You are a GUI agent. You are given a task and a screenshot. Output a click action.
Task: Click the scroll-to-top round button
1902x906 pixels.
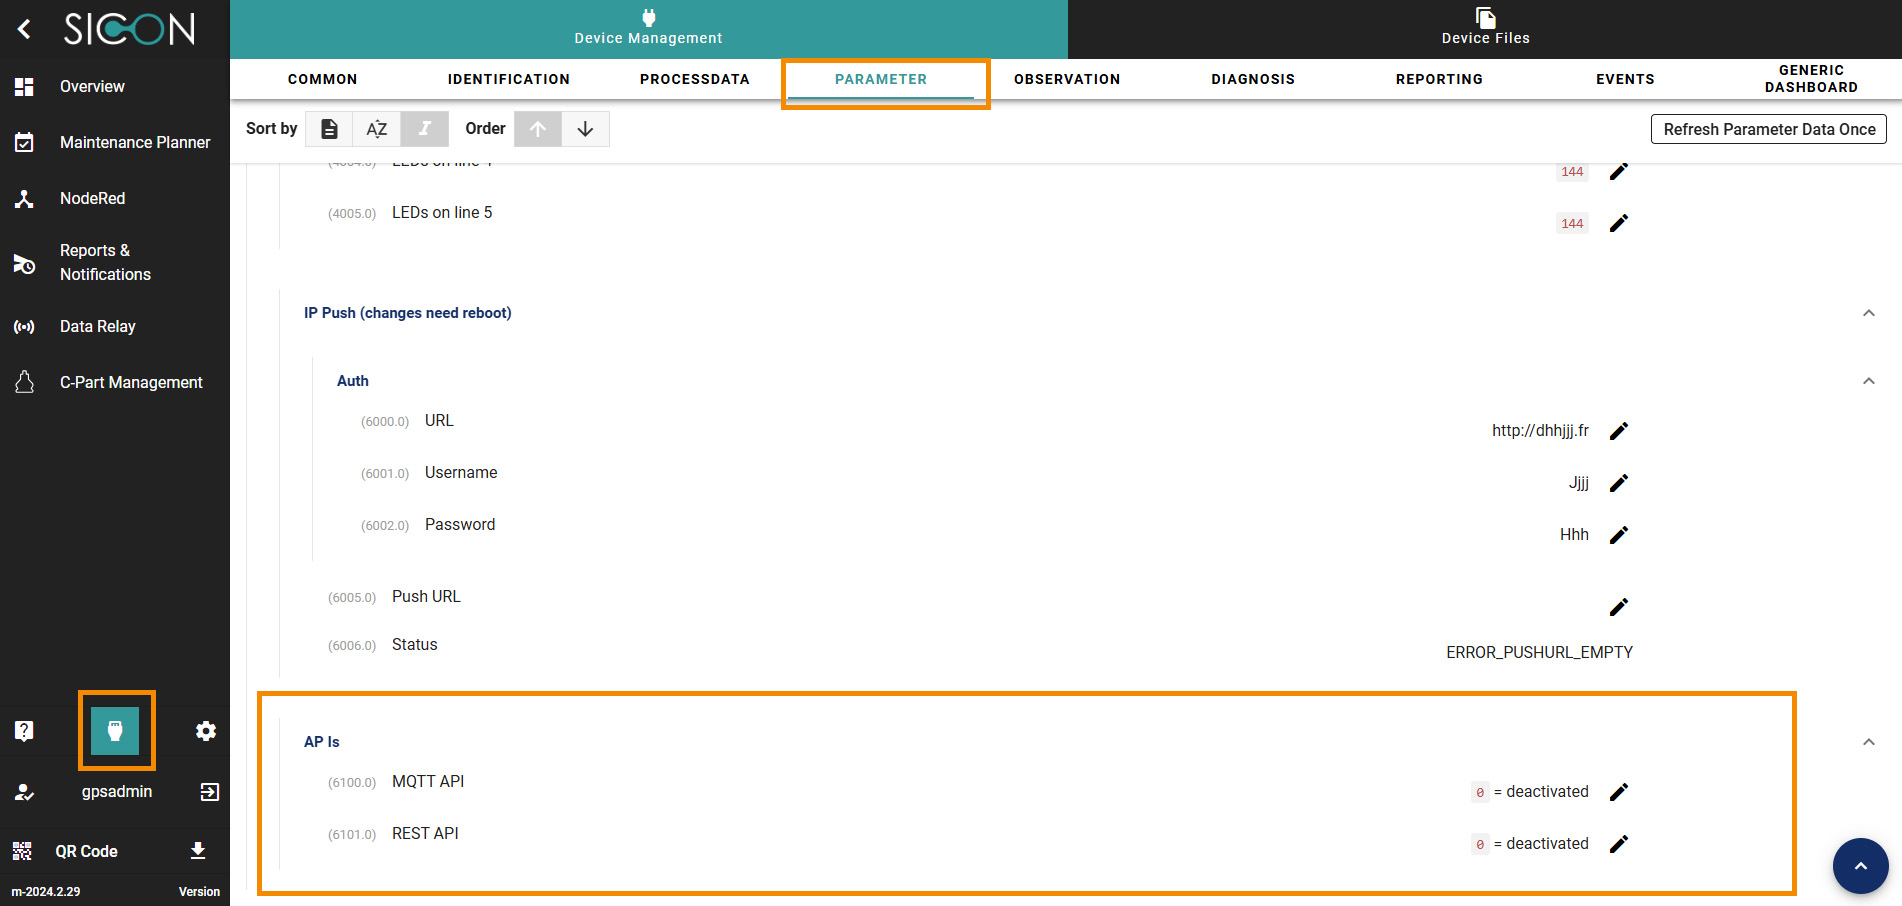pyautogui.click(x=1860, y=866)
